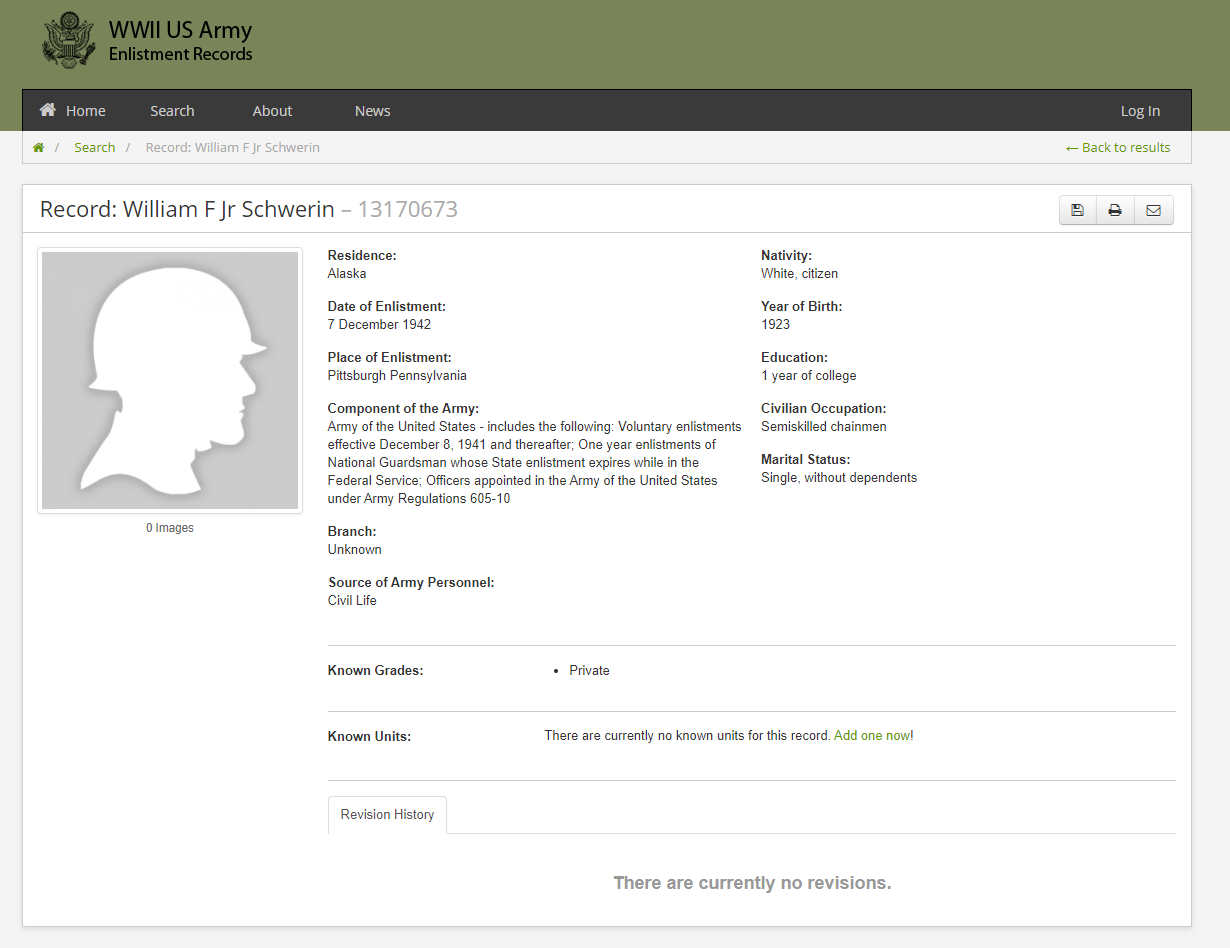Go to the About page
This screenshot has height=948, width=1230.
272,111
